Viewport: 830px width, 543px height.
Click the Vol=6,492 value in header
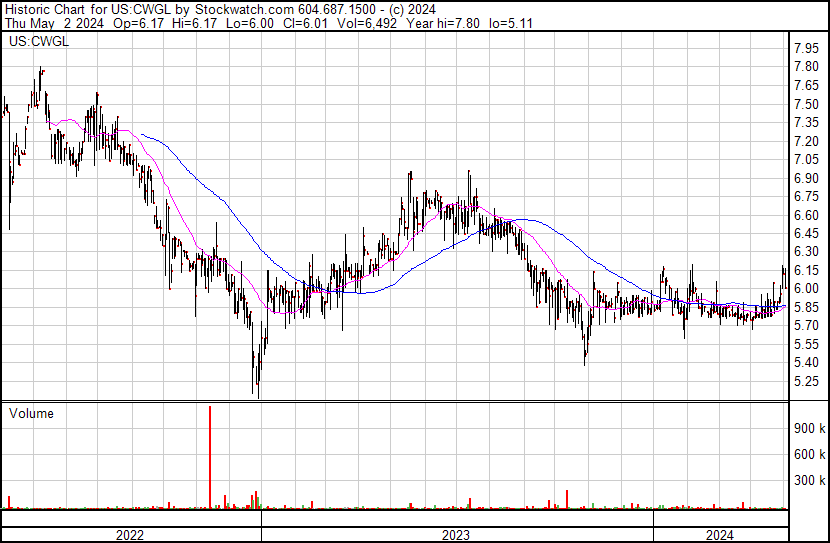pos(366,23)
